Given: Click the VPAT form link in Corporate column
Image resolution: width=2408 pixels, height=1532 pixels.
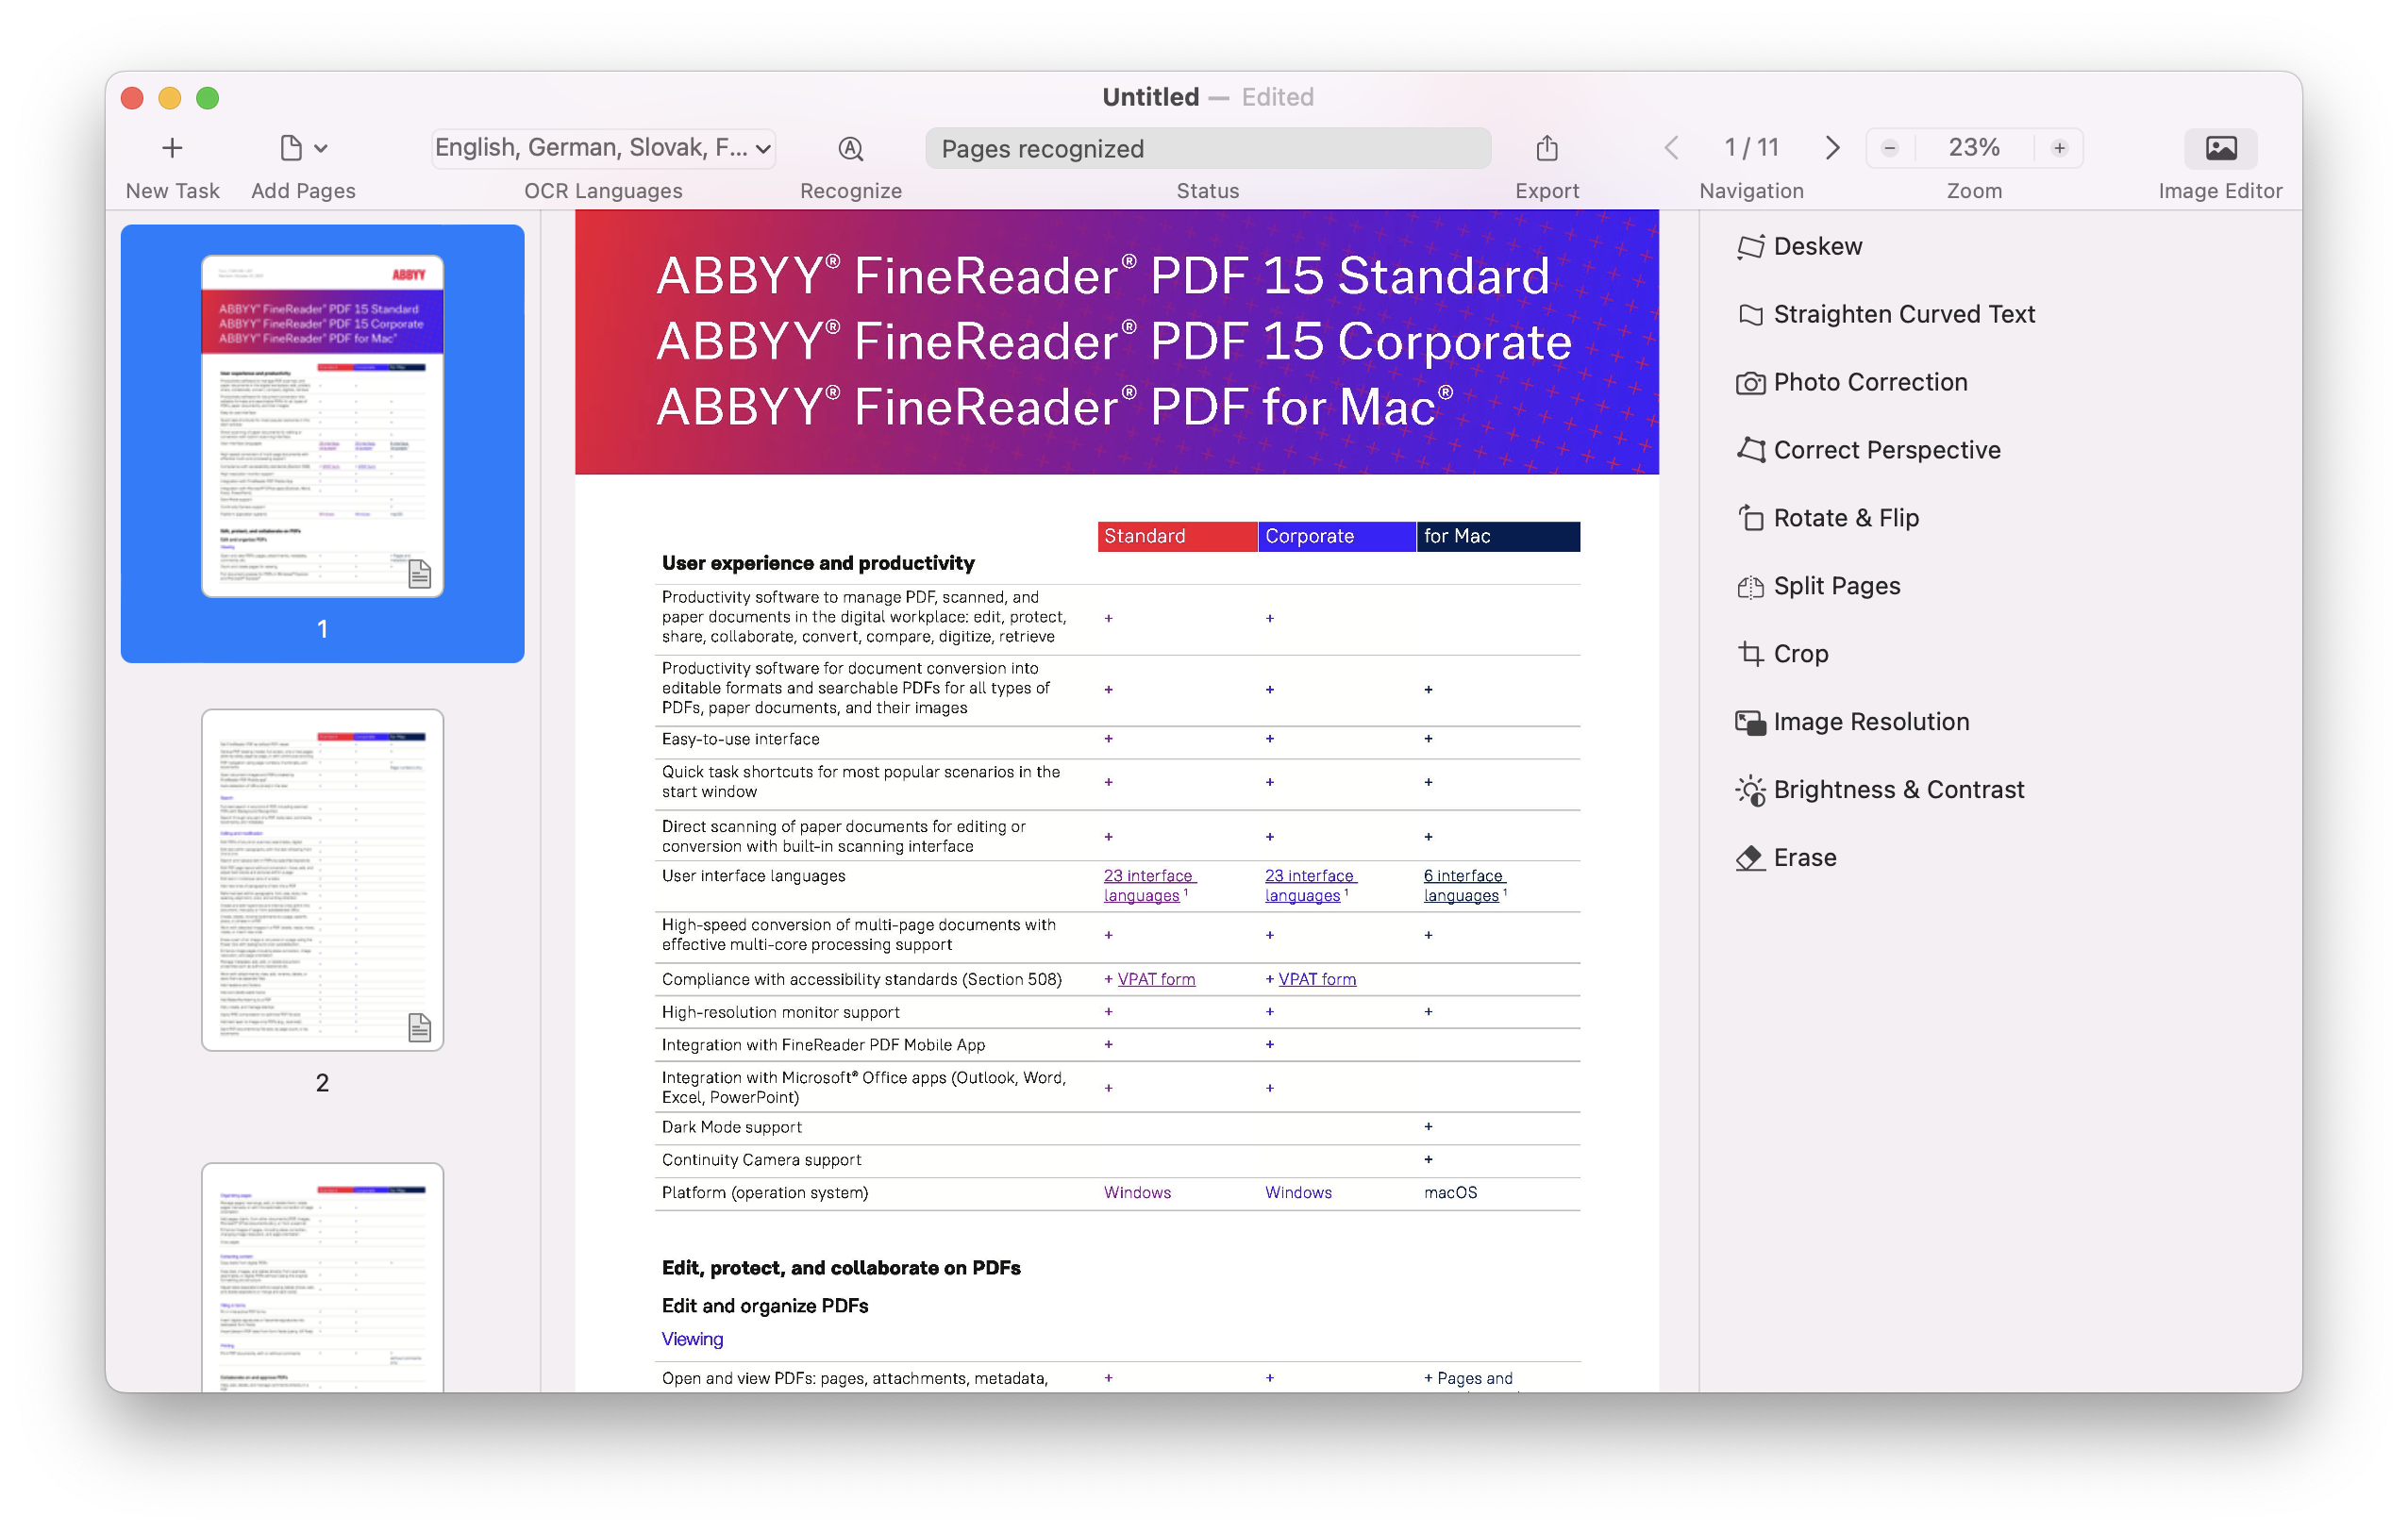Looking at the screenshot, I should click(x=1316, y=977).
